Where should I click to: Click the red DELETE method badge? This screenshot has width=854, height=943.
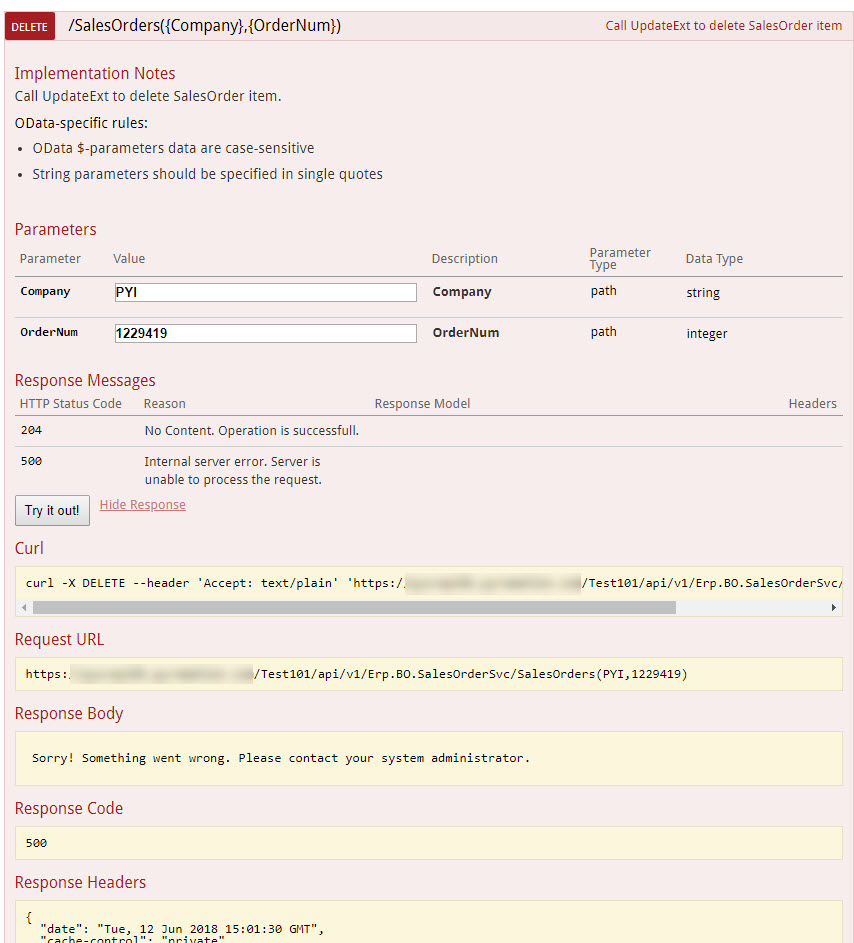coord(29,26)
